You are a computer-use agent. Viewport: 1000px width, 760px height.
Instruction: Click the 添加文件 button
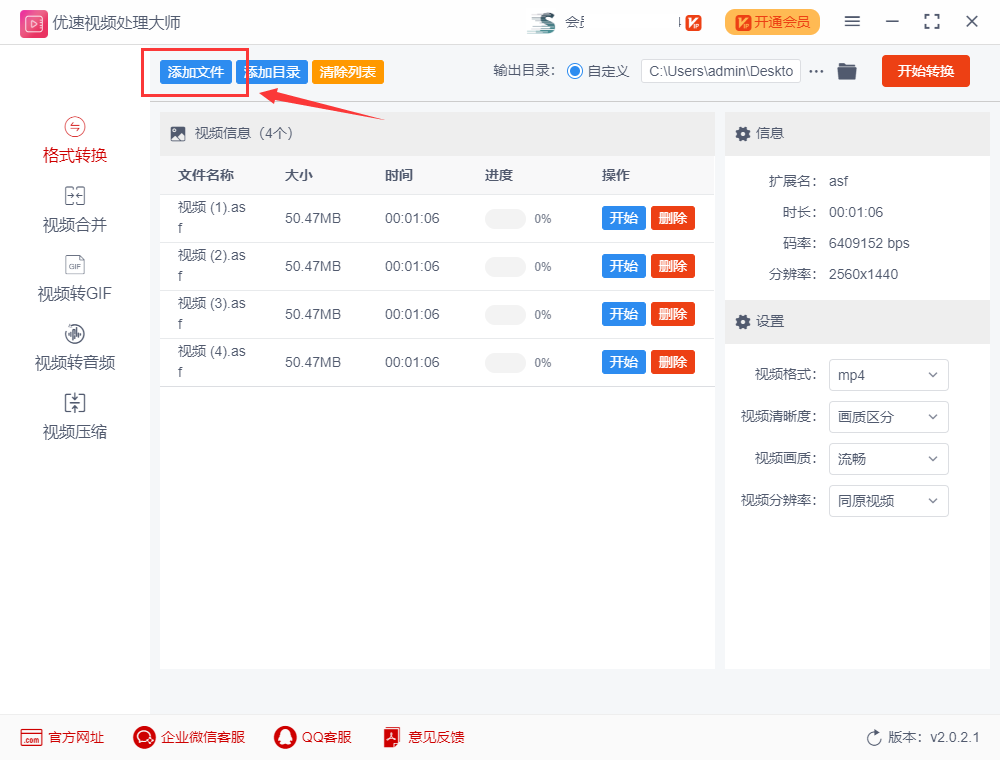[x=196, y=72]
